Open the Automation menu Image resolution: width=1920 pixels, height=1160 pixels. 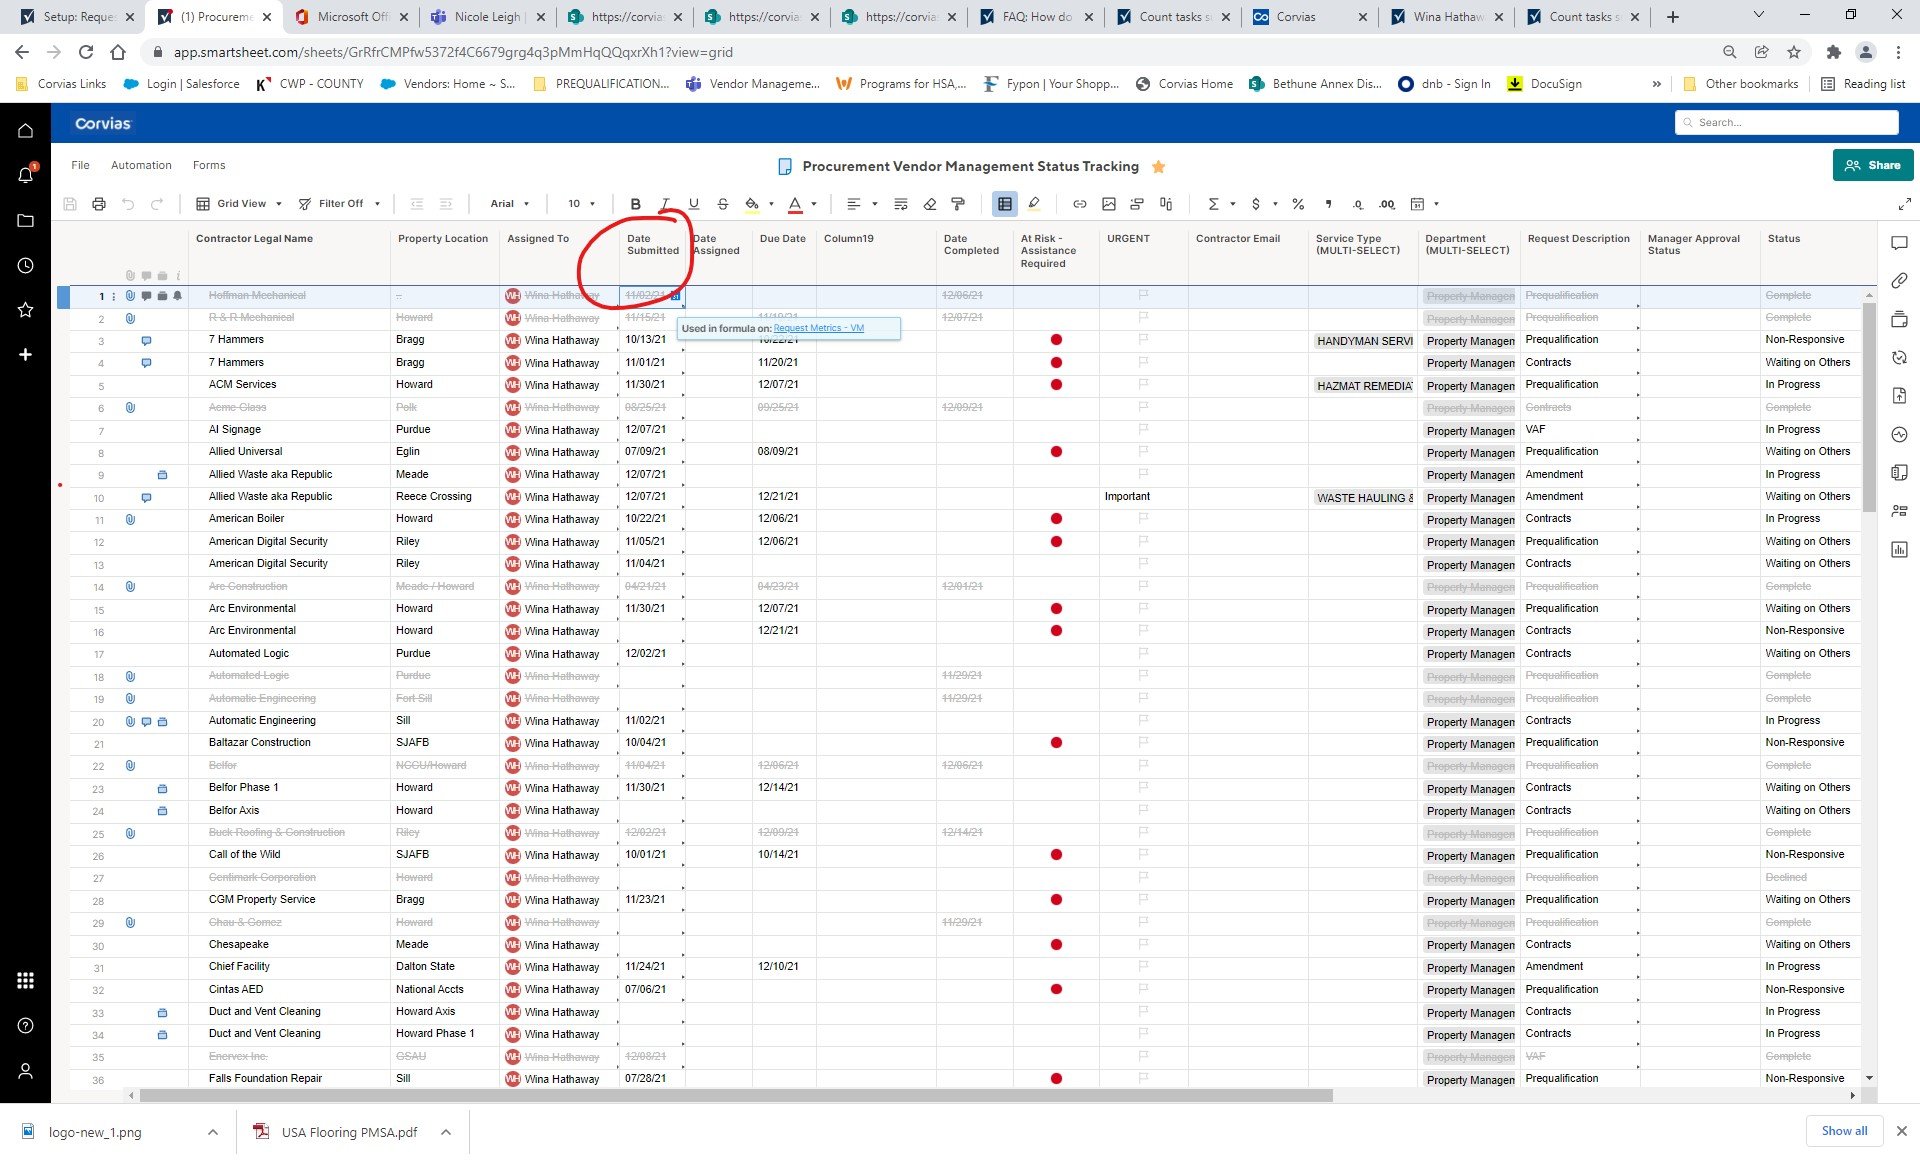(x=141, y=165)
